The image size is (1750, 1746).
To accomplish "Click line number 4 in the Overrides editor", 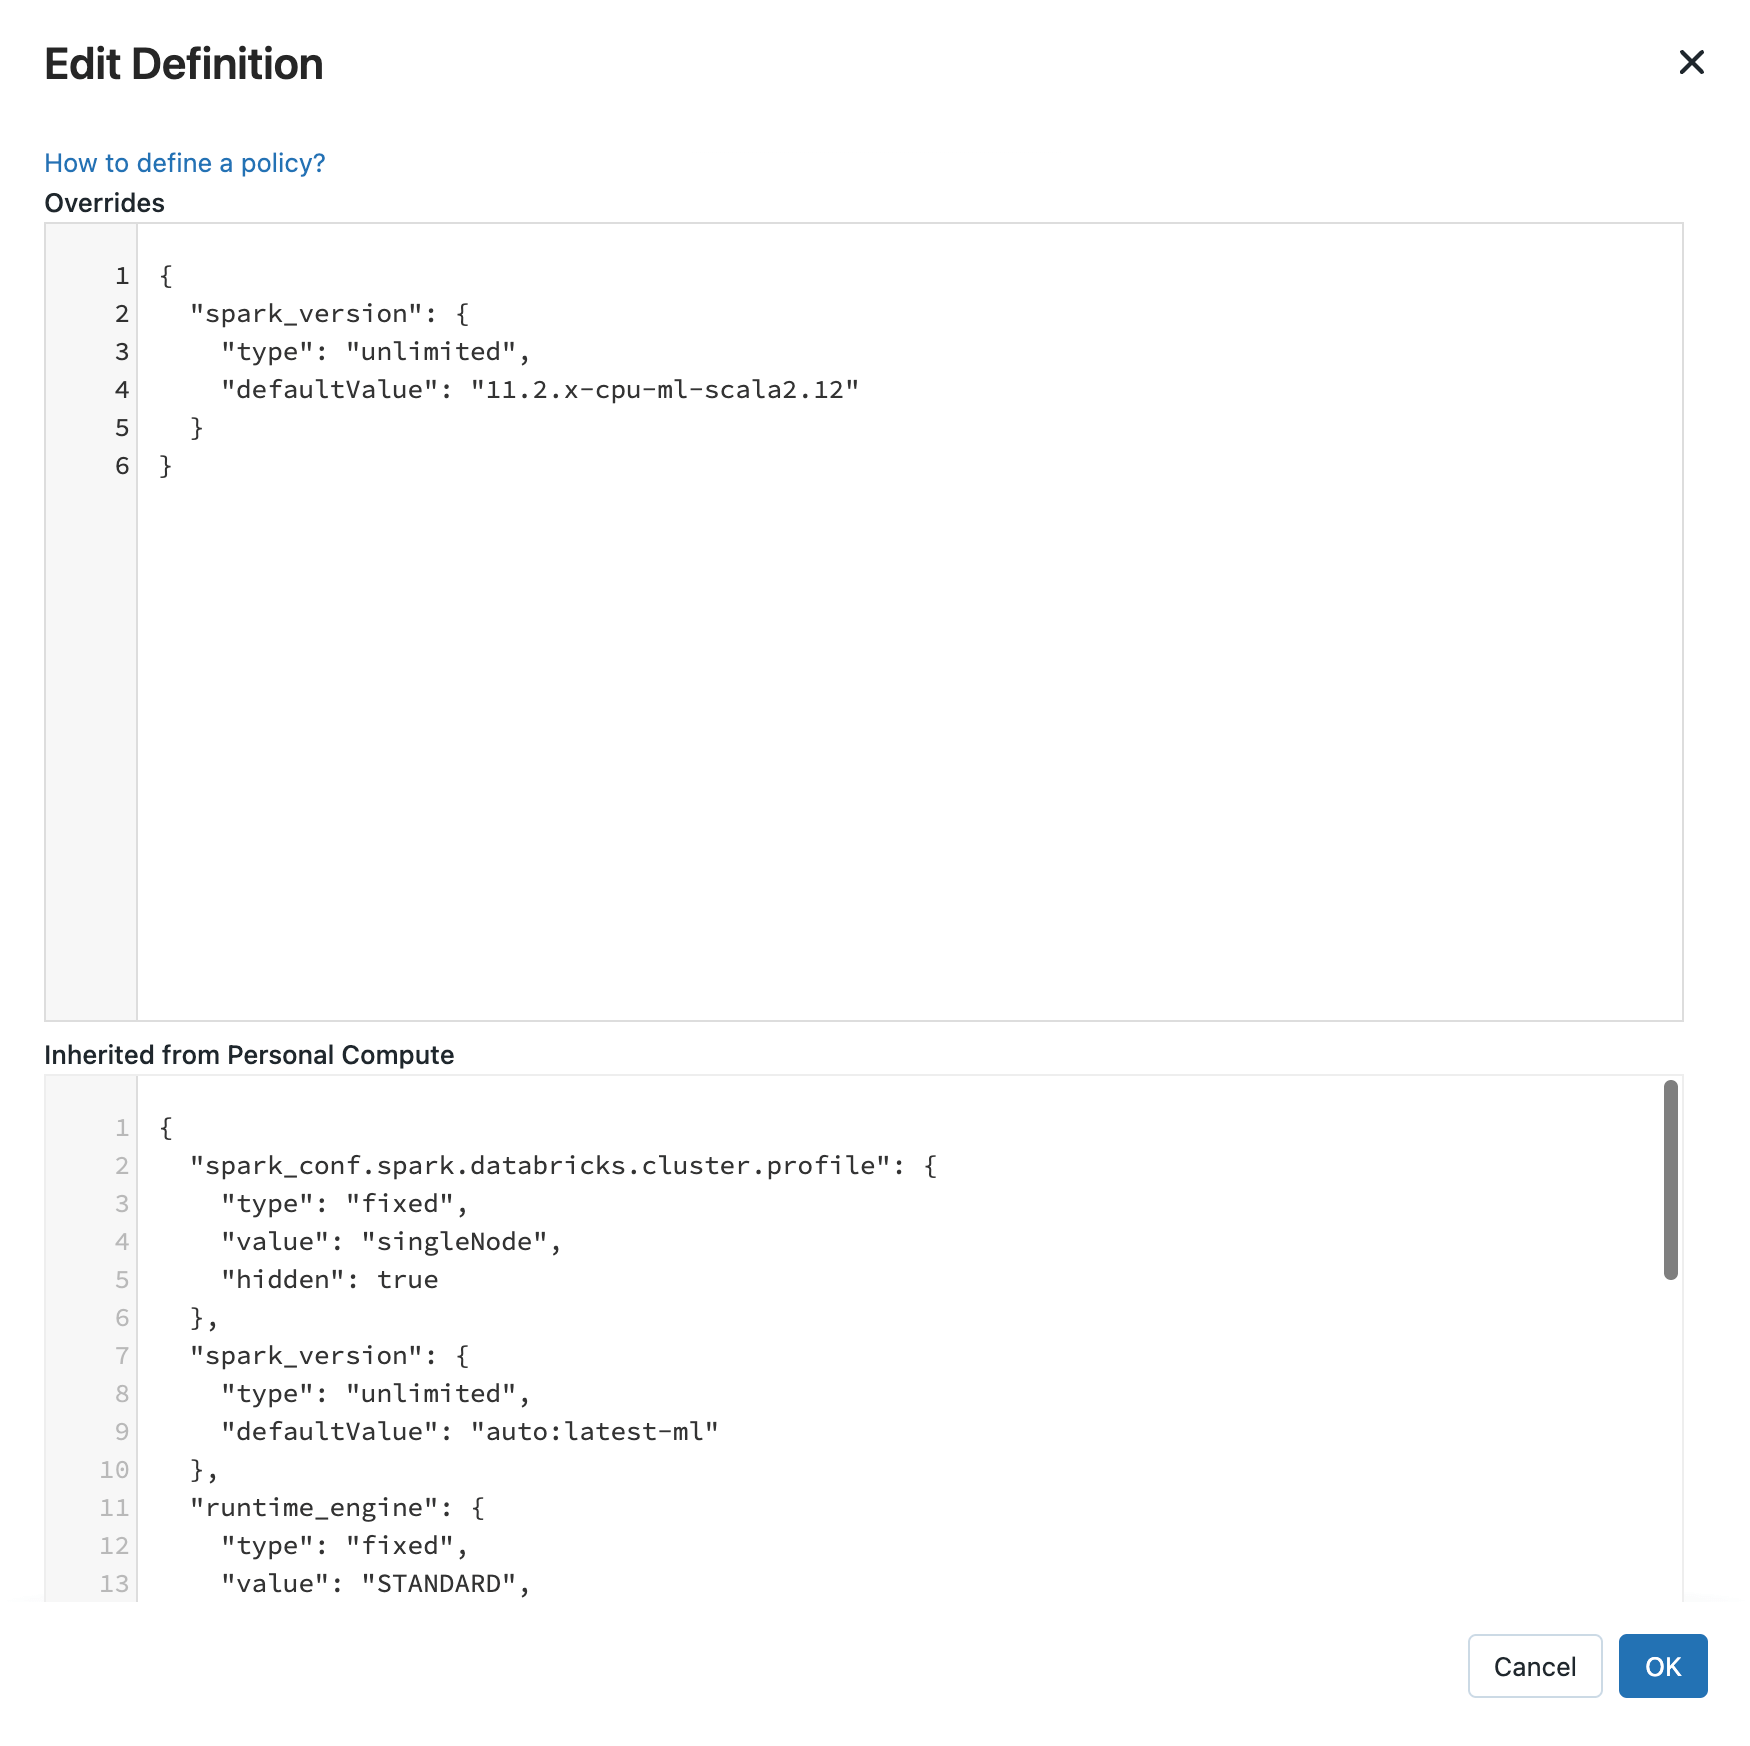I will coord(120,390).
